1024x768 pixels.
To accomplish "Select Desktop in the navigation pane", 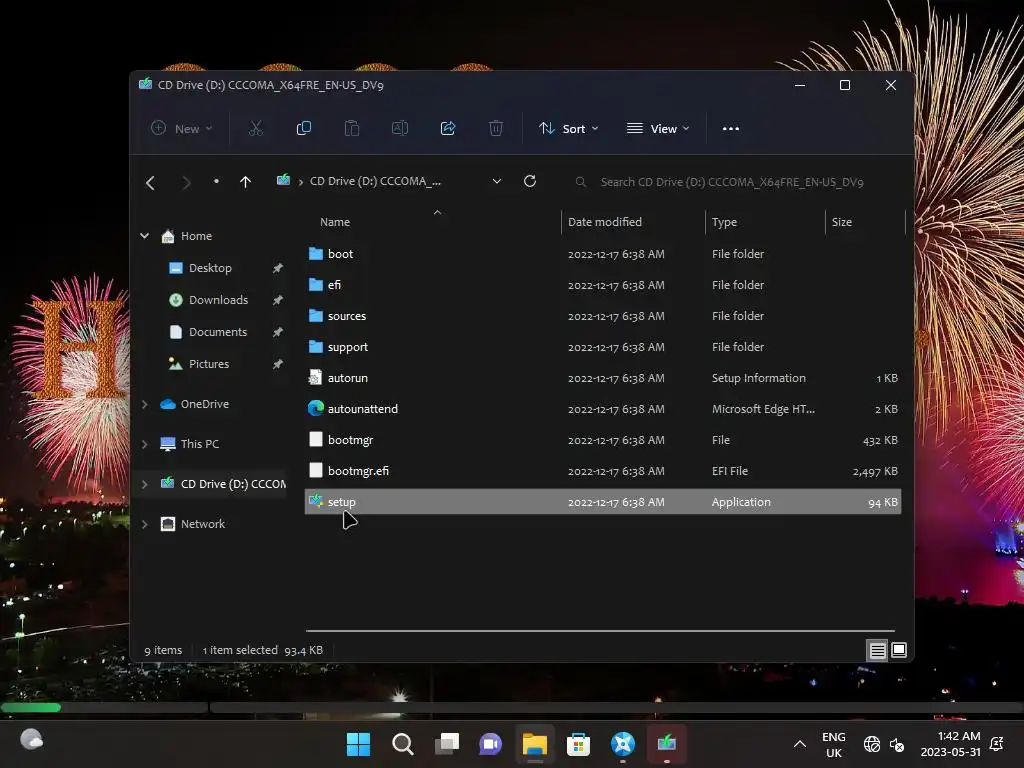I will (x=210, y=268).
